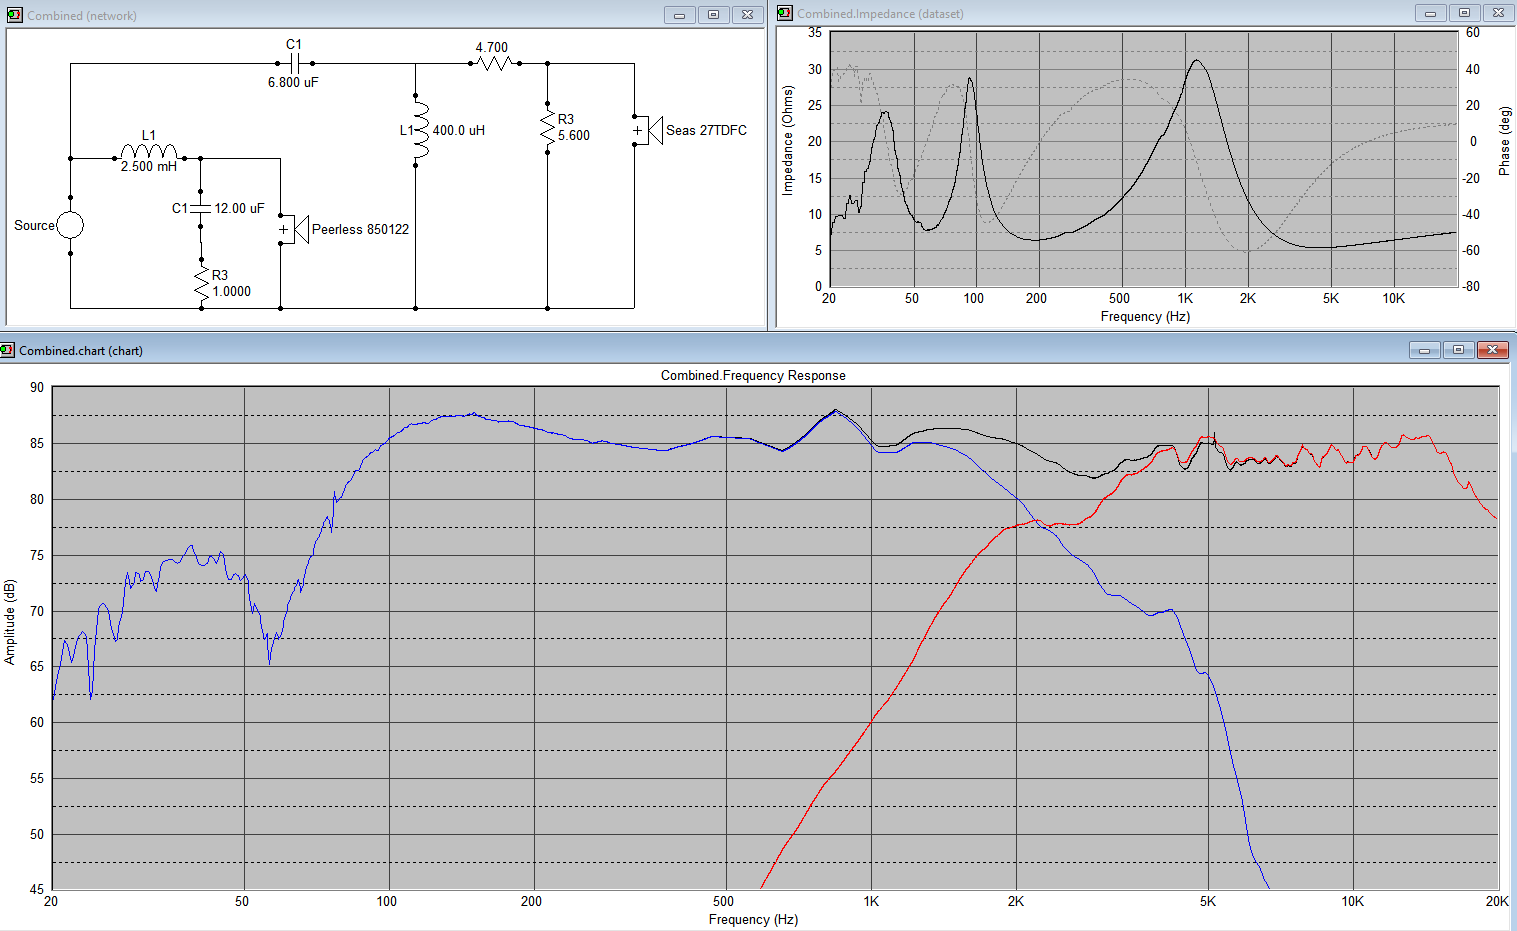Screen dimensions: 1517x931
Task: Maximize the Combined (network) window
Action: click(713, 15)
